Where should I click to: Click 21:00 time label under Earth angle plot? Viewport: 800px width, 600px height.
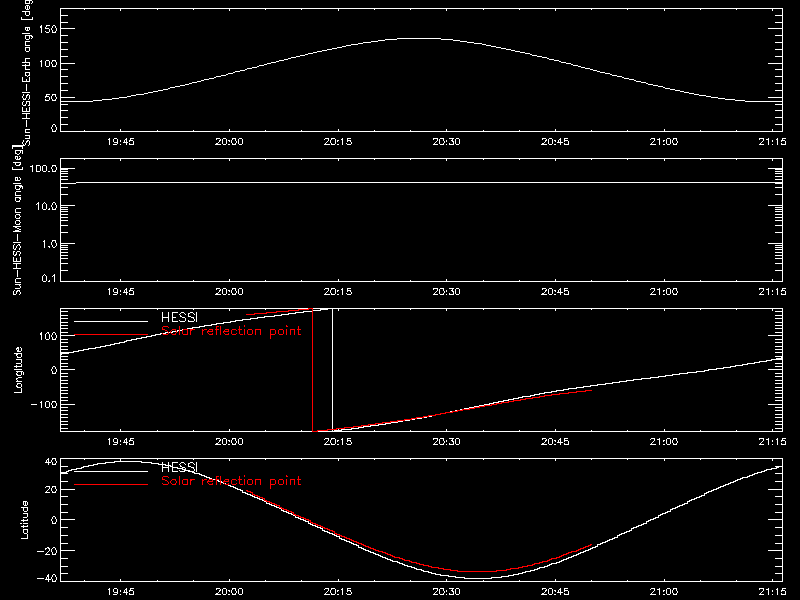pos(664,142)
